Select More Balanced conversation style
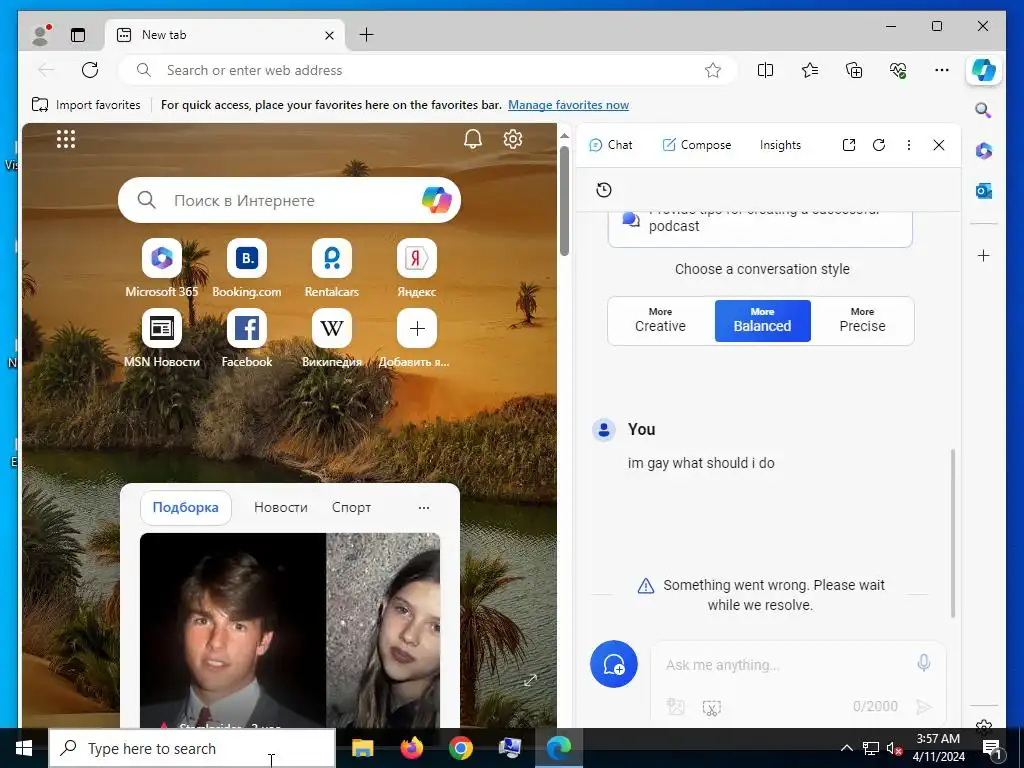 tap(762, 321)
